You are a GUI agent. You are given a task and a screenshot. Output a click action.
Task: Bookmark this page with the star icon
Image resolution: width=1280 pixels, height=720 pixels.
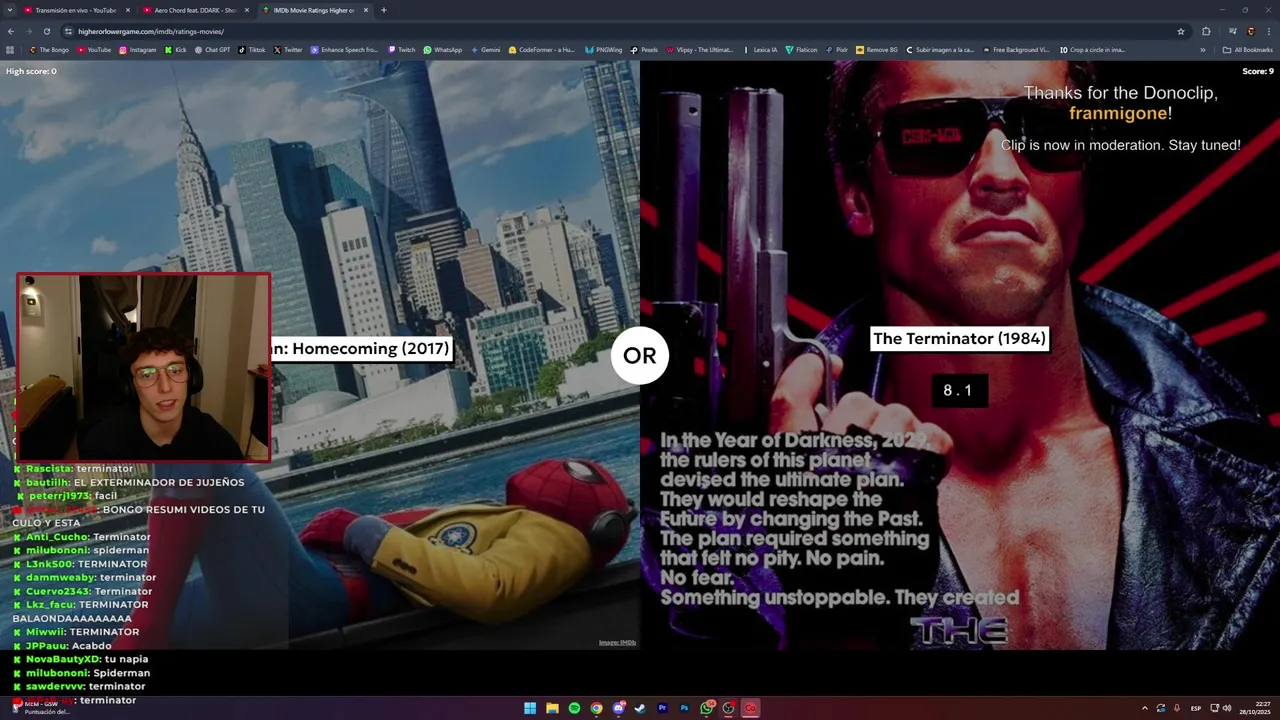click(1181, 31)
